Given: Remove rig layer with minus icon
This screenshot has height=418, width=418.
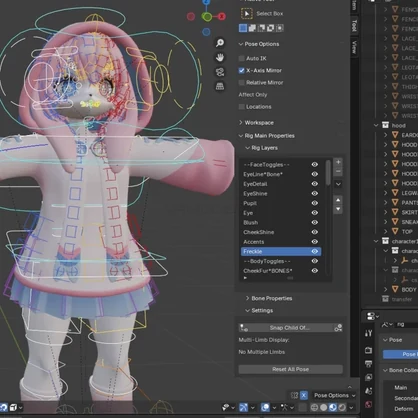Looking at the screenshot, I should pyautogui.click(x=338, y=171).
